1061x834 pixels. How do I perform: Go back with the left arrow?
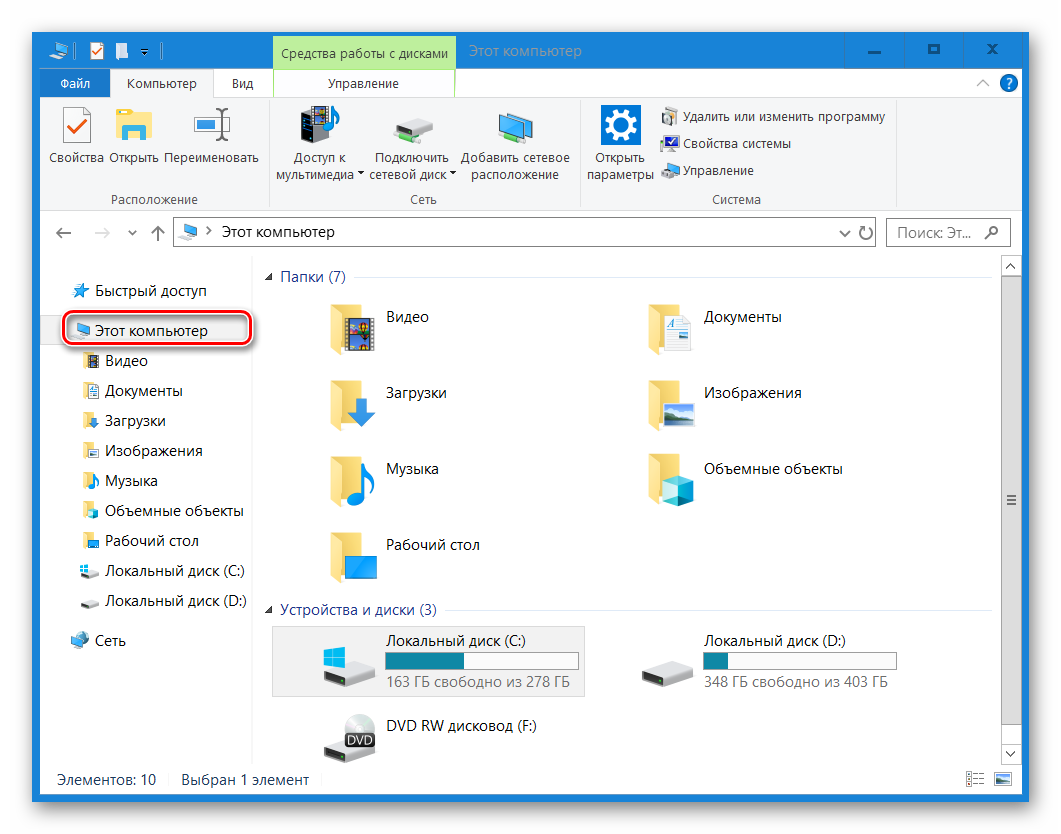[64, 233]
